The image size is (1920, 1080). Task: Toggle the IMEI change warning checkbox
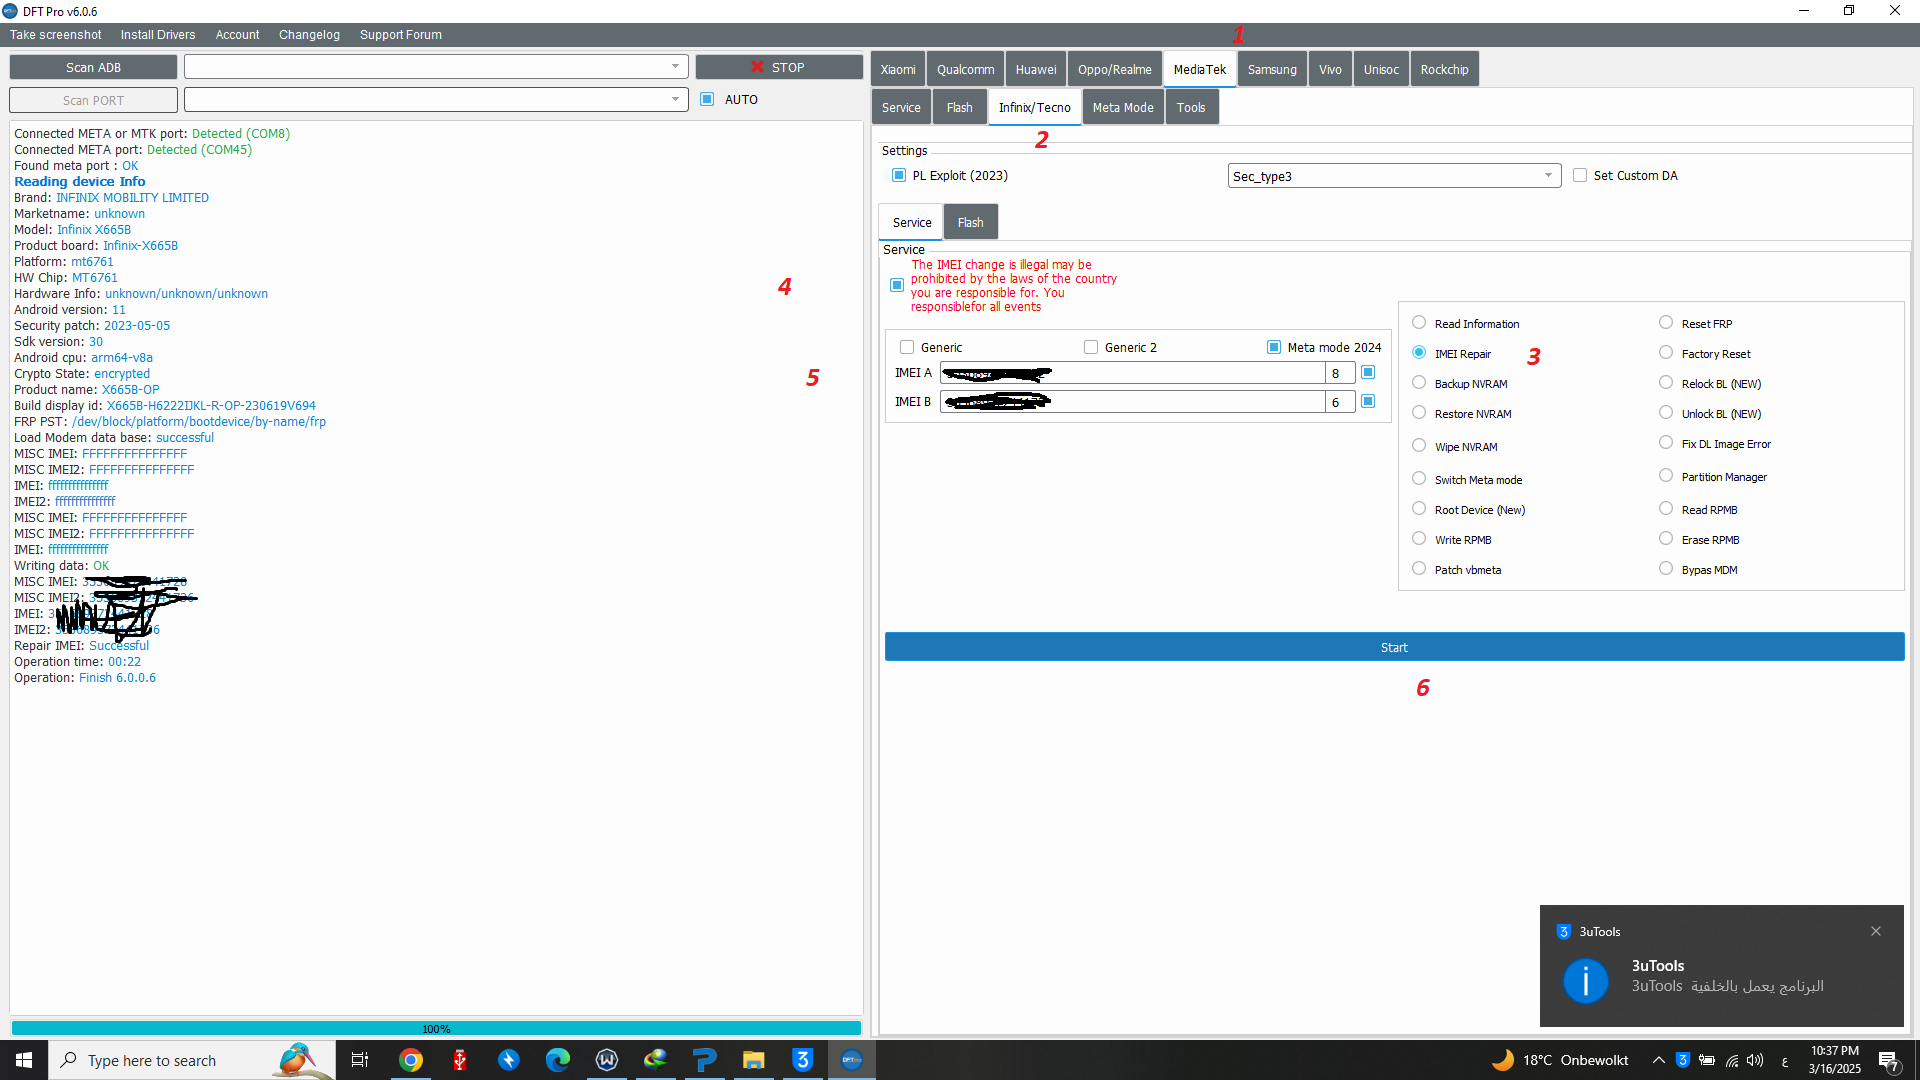coord(897,285)
